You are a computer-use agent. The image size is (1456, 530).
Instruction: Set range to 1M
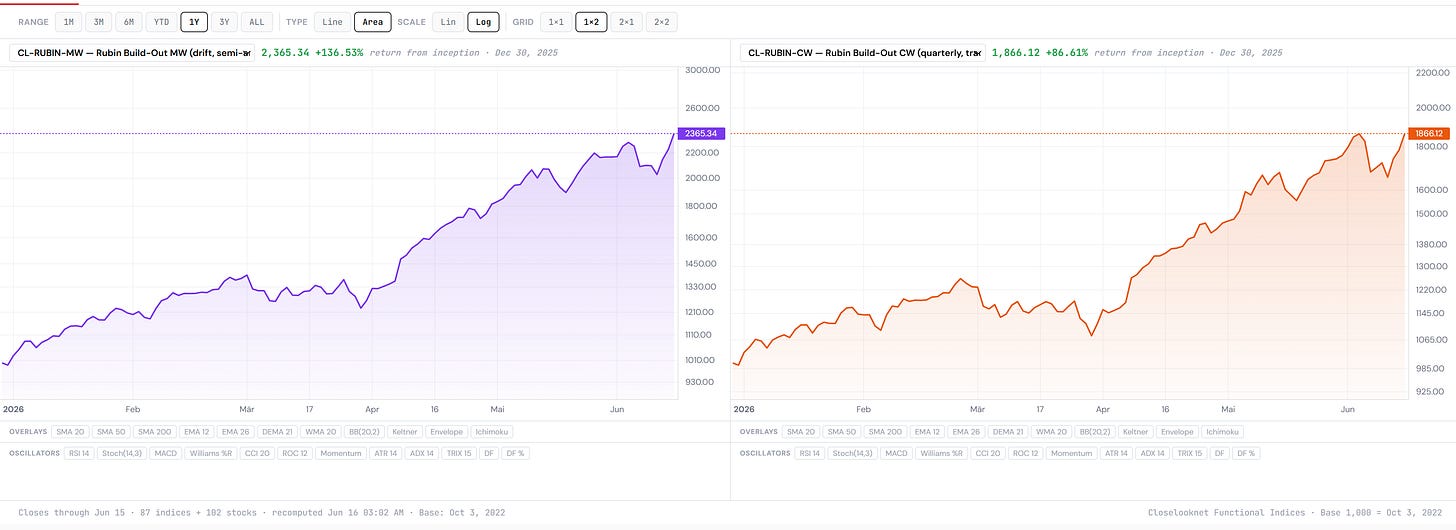68,22
